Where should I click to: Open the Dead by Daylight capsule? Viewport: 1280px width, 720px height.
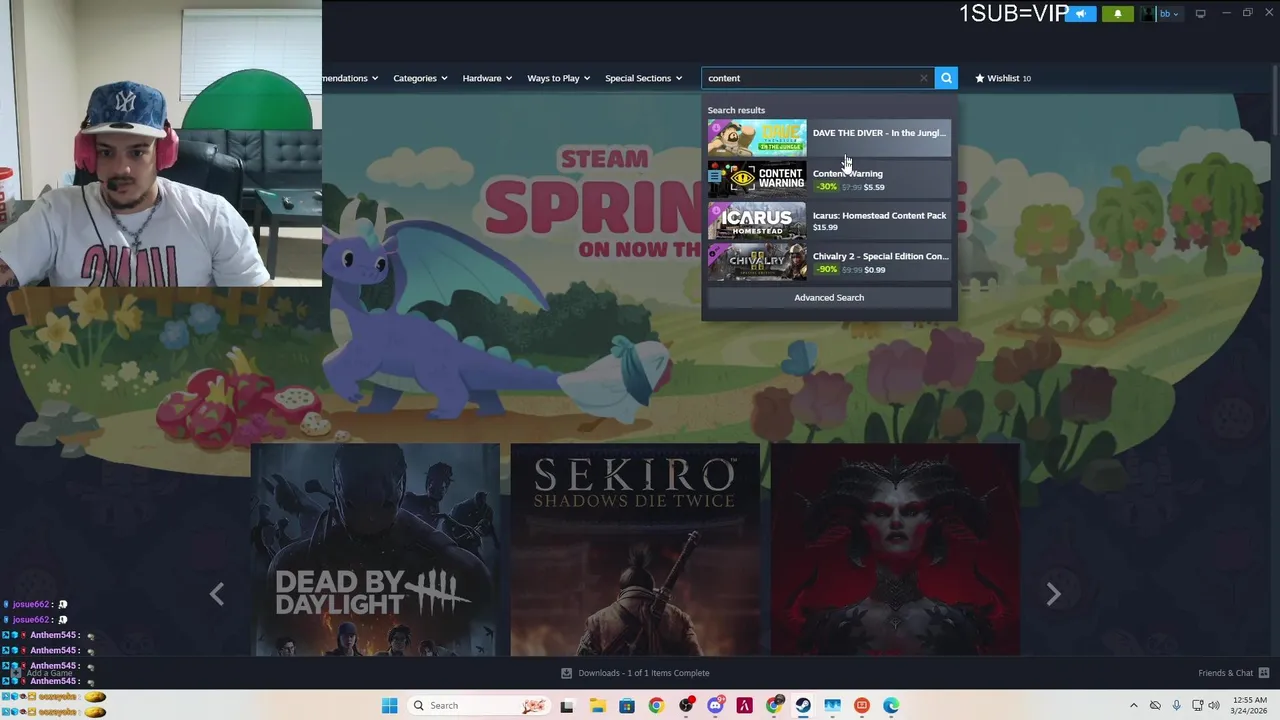point(375,549)
